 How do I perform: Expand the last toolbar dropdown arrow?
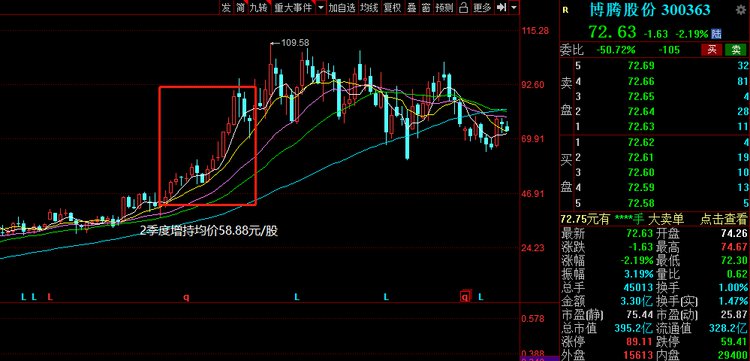click(x=514, y=7)
